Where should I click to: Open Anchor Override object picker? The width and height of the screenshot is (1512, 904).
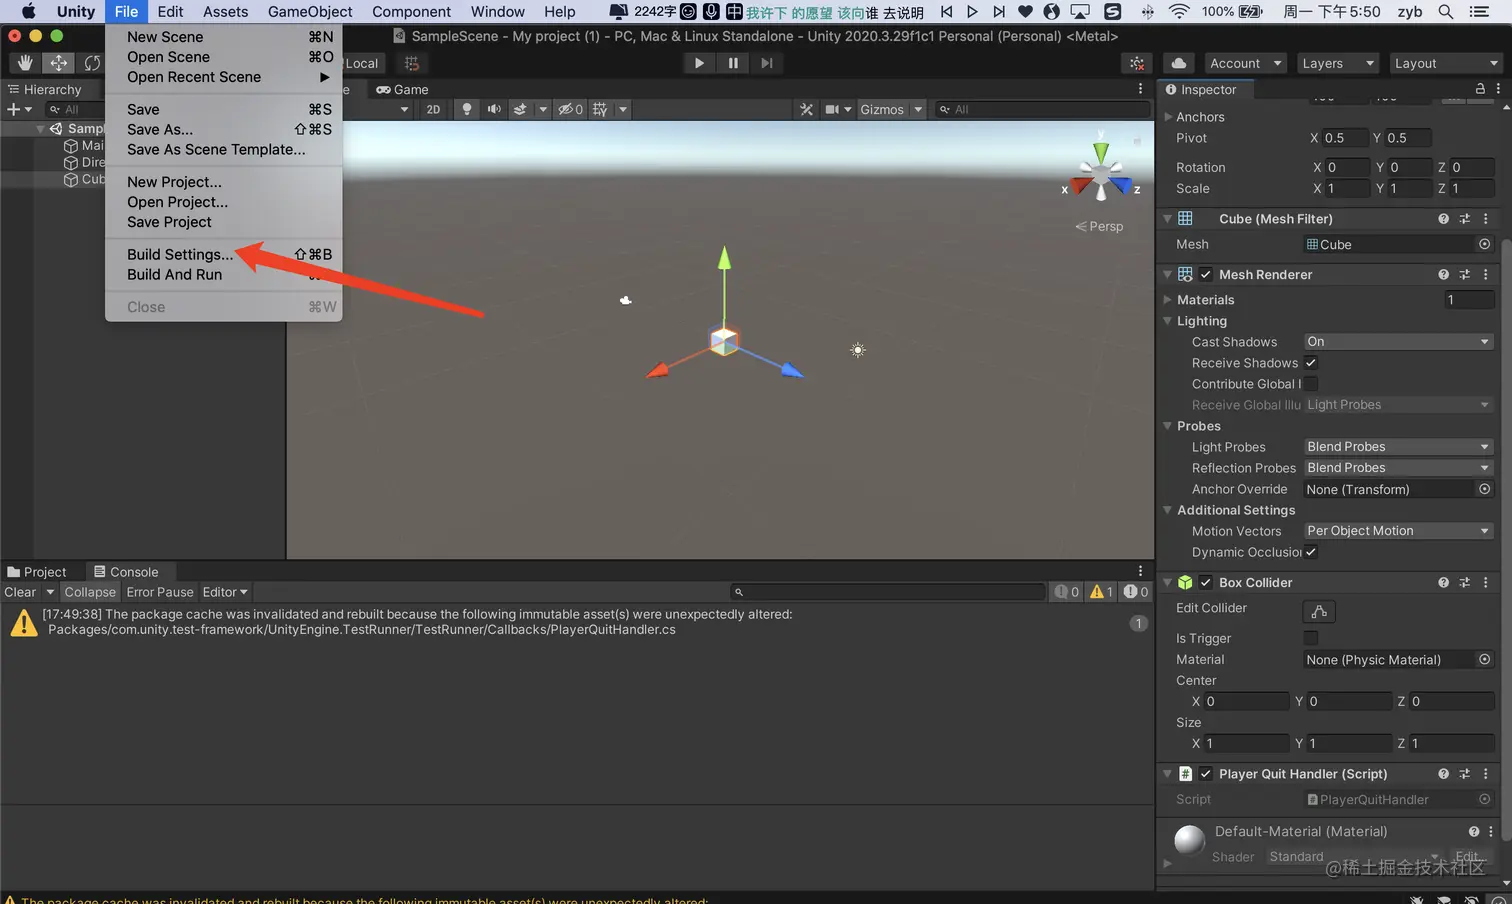pyautogui.click(x=1484, y=489)
